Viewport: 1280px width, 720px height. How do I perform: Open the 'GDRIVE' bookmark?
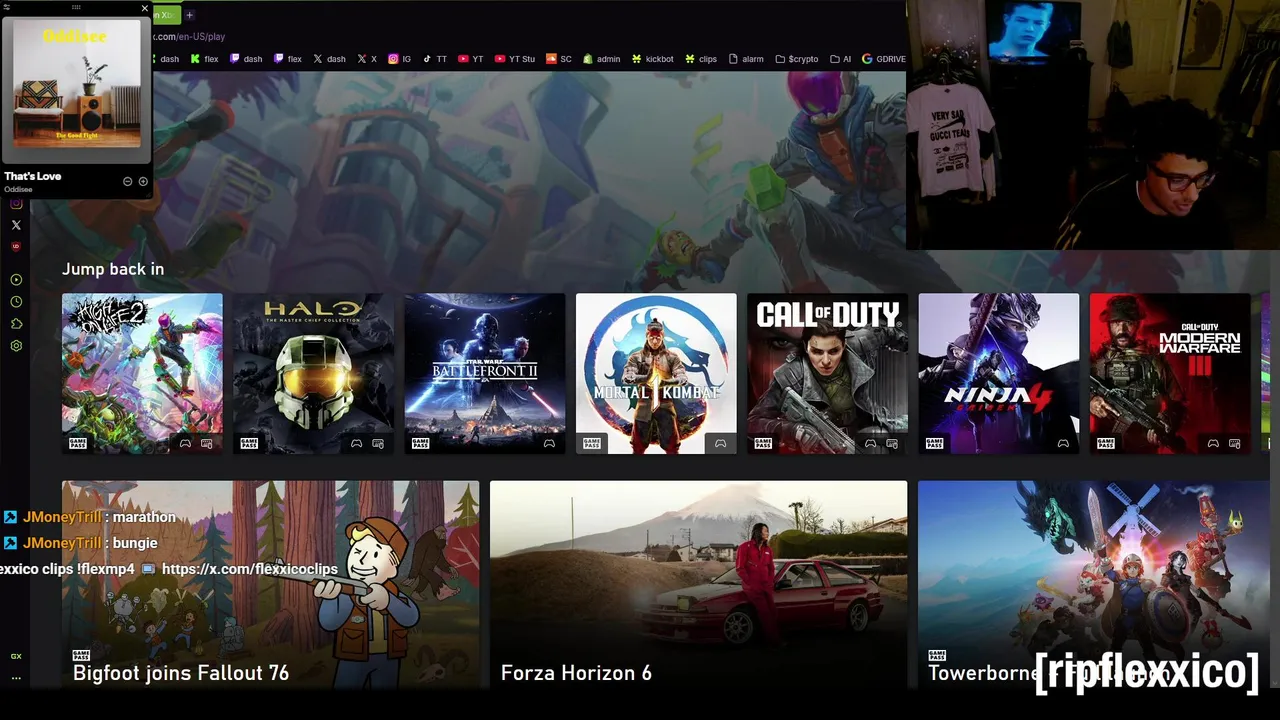[x=884, y=59]
